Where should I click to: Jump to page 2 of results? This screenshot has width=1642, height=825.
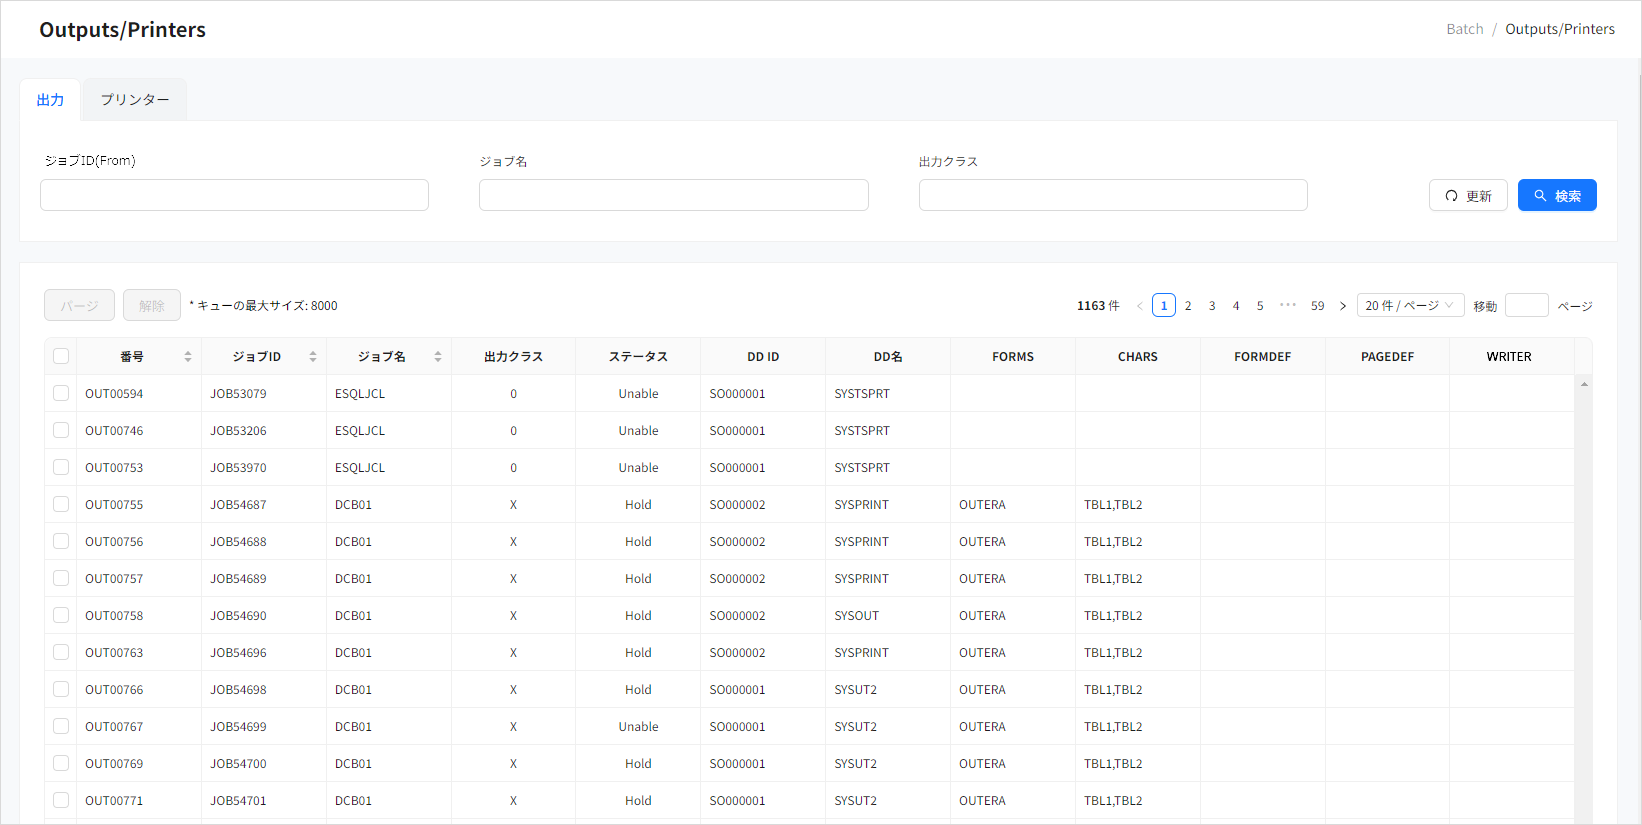pyautogui.click(x=1188, y=306)
